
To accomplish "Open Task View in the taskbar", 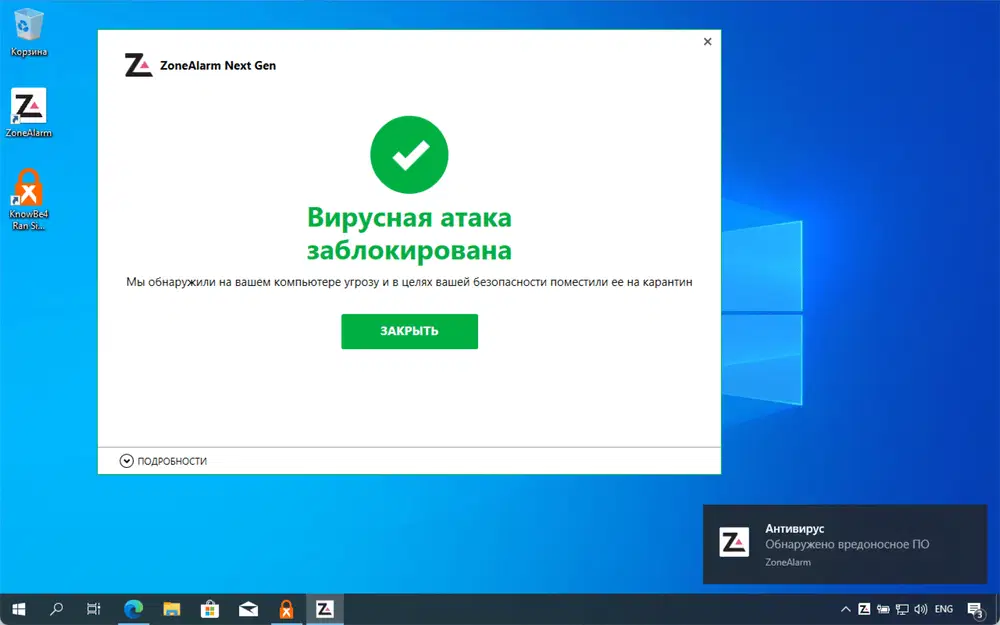I will 94,609.
